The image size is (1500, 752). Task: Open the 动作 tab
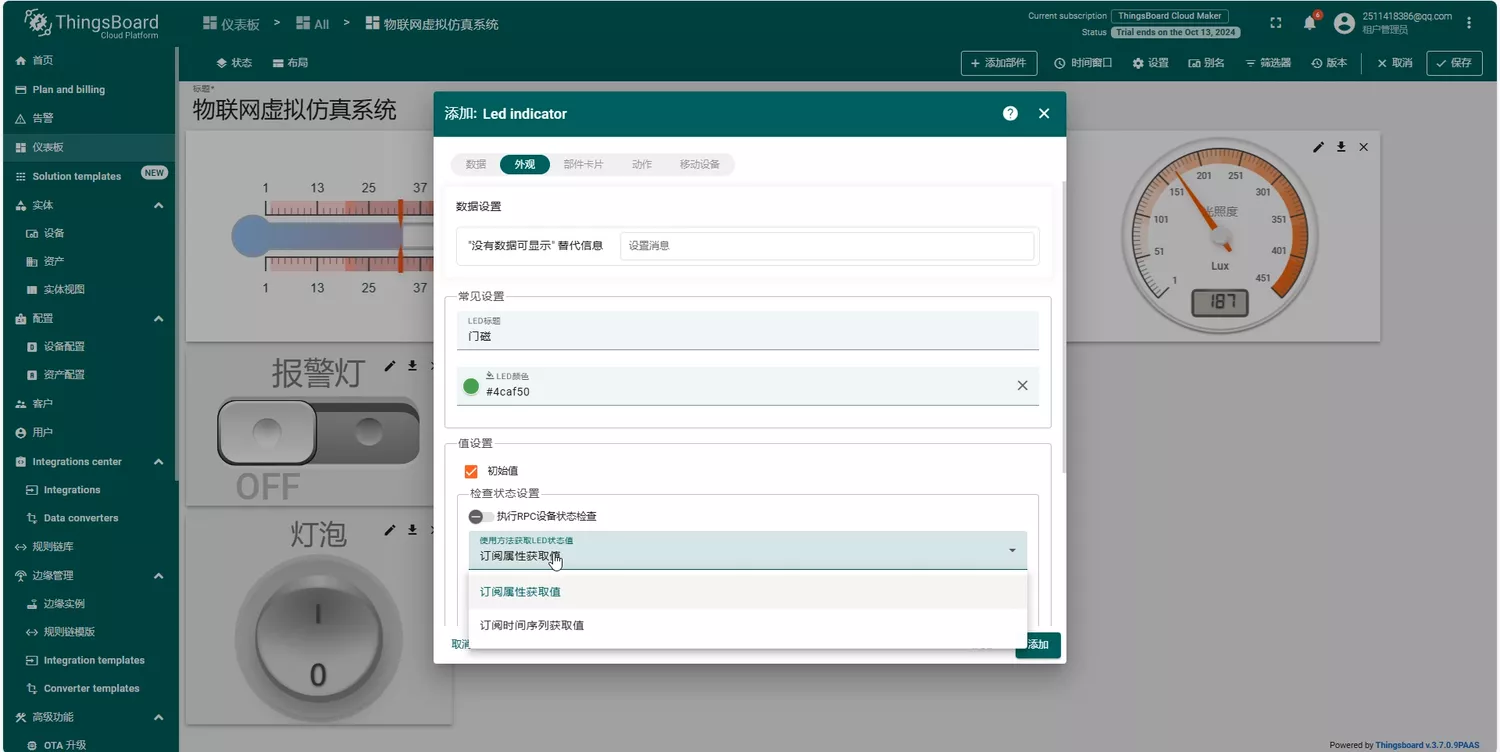[642, 164]
